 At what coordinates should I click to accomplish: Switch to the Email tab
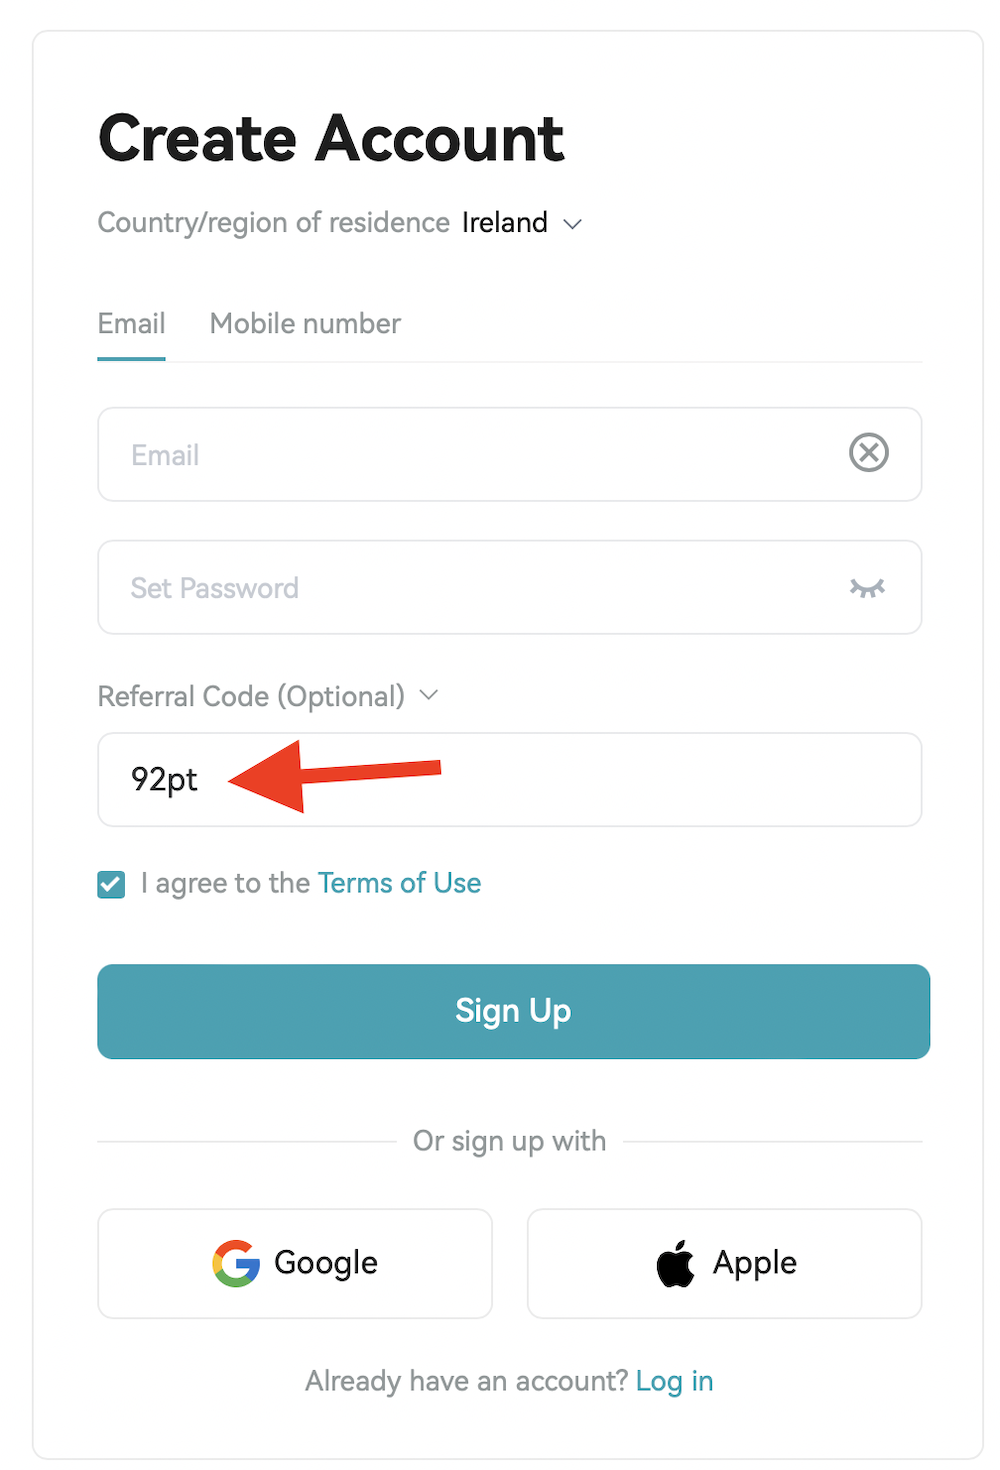[x=131, y=324]
